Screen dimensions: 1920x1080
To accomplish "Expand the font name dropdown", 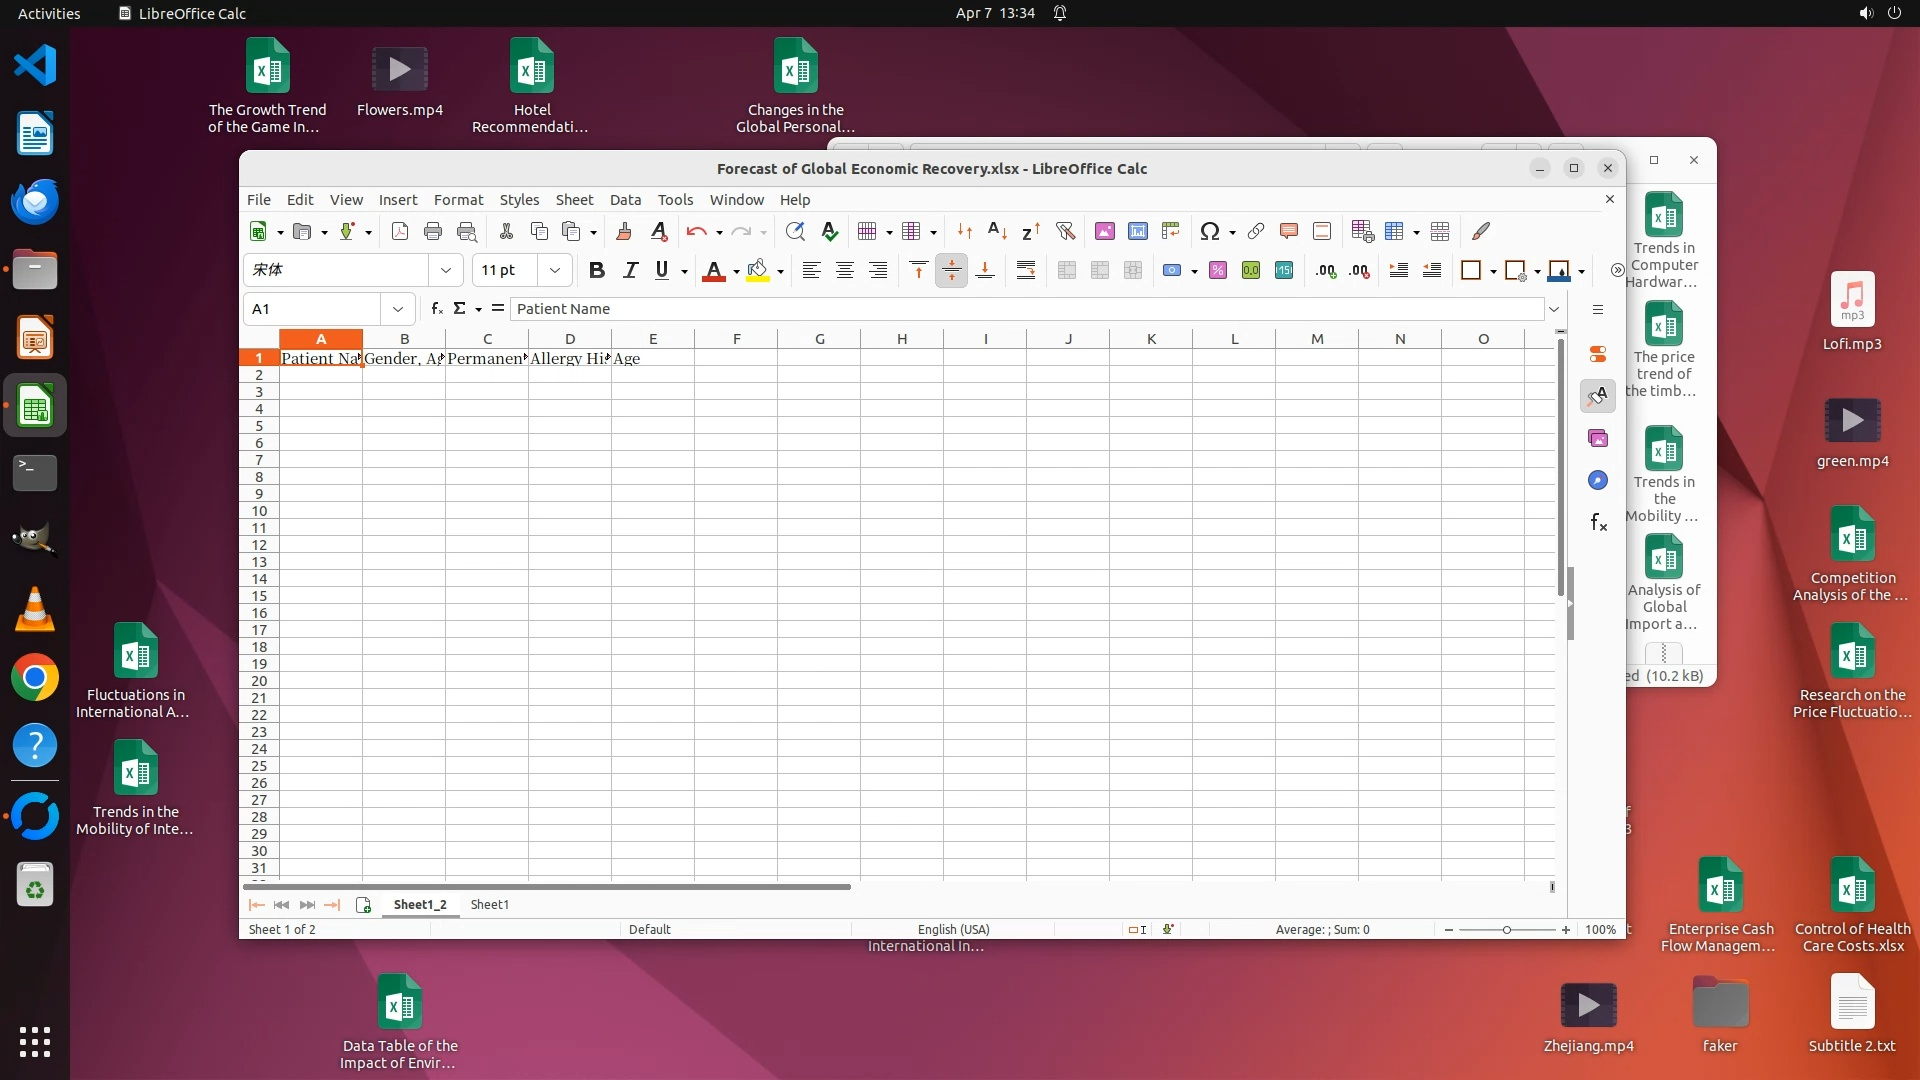I will [x=446, y=270].
